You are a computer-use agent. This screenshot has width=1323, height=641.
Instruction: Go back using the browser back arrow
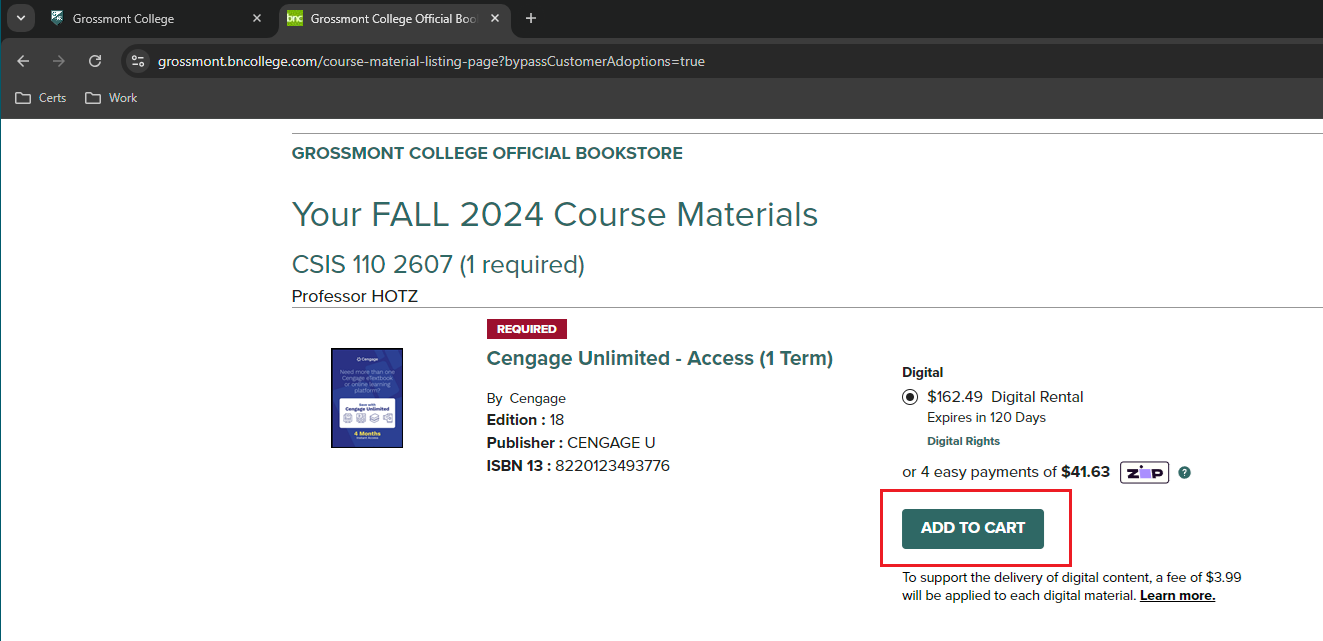coord(23,61)
